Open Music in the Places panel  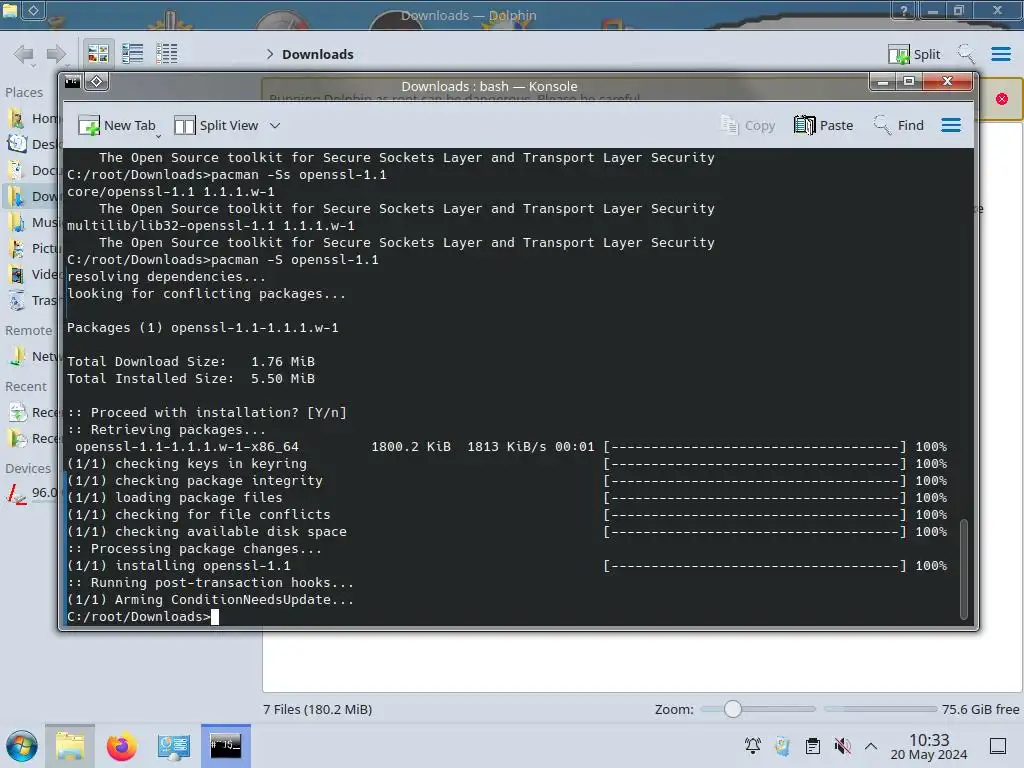pos(31,223)
